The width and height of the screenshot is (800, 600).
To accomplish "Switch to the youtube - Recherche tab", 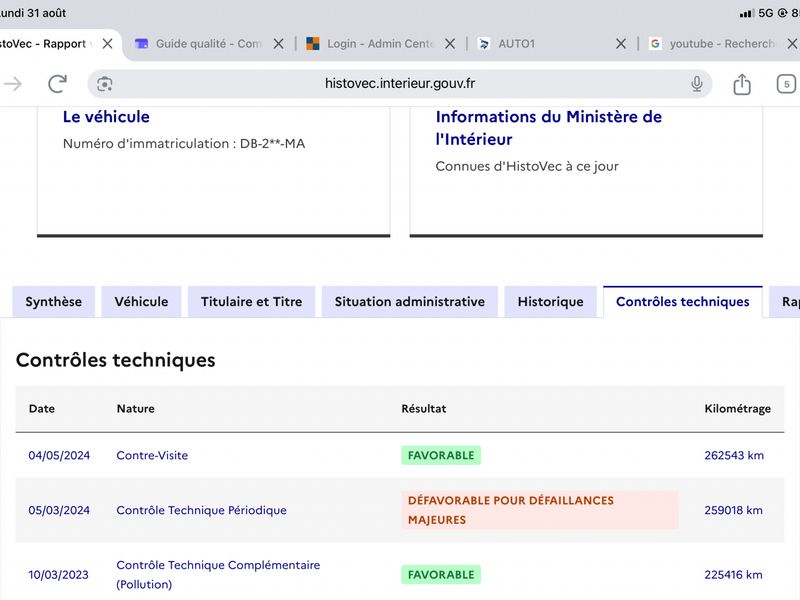I will click(712, 44).
